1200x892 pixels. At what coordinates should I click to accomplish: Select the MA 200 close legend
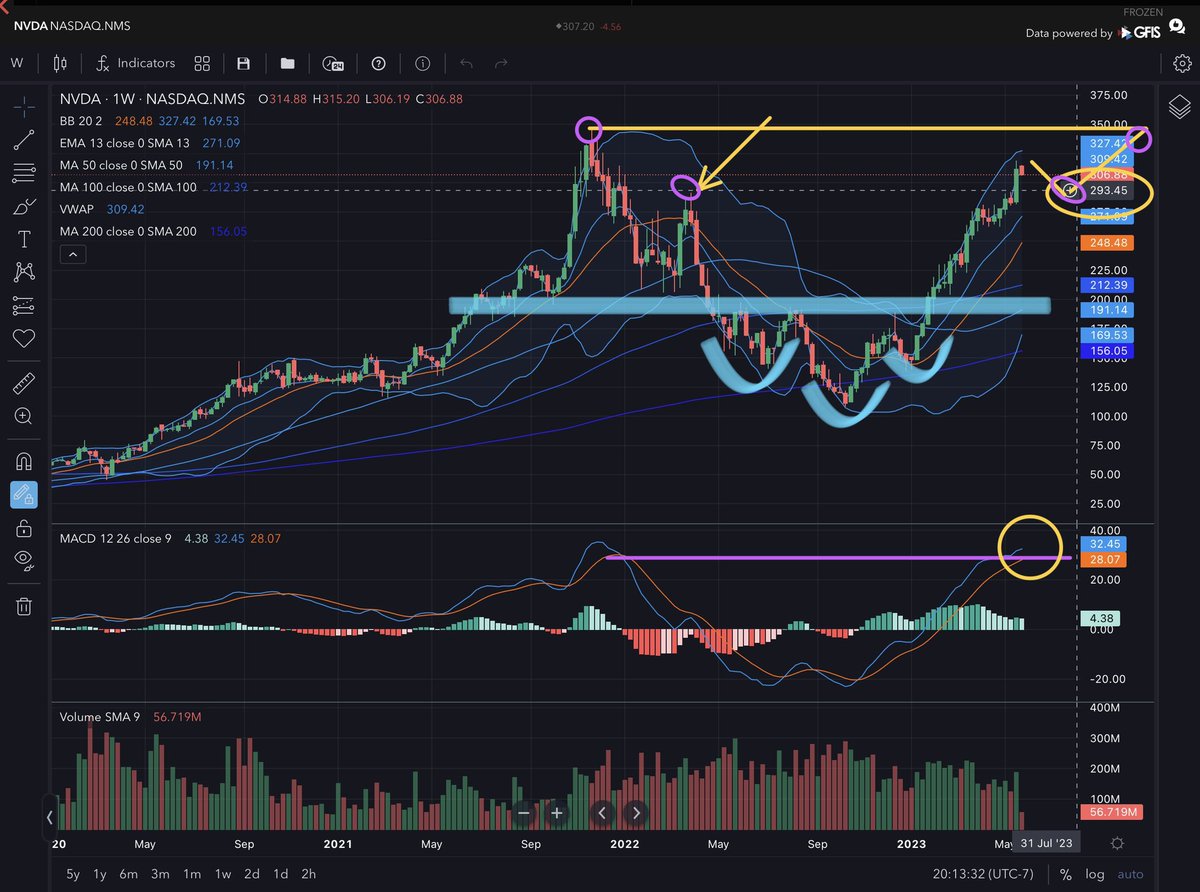click(x=128, y=231)
